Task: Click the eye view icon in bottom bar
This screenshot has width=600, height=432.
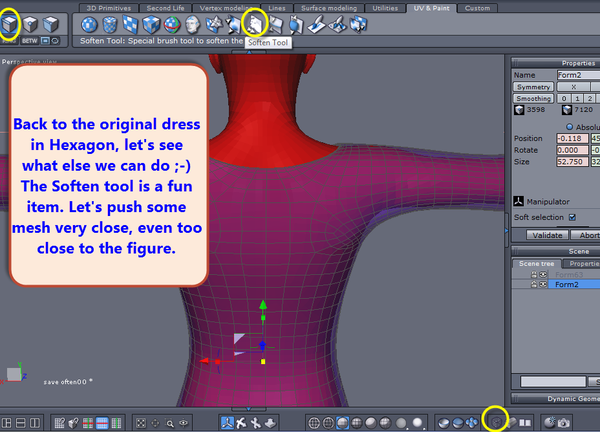Action: click(x=184, y=423)
